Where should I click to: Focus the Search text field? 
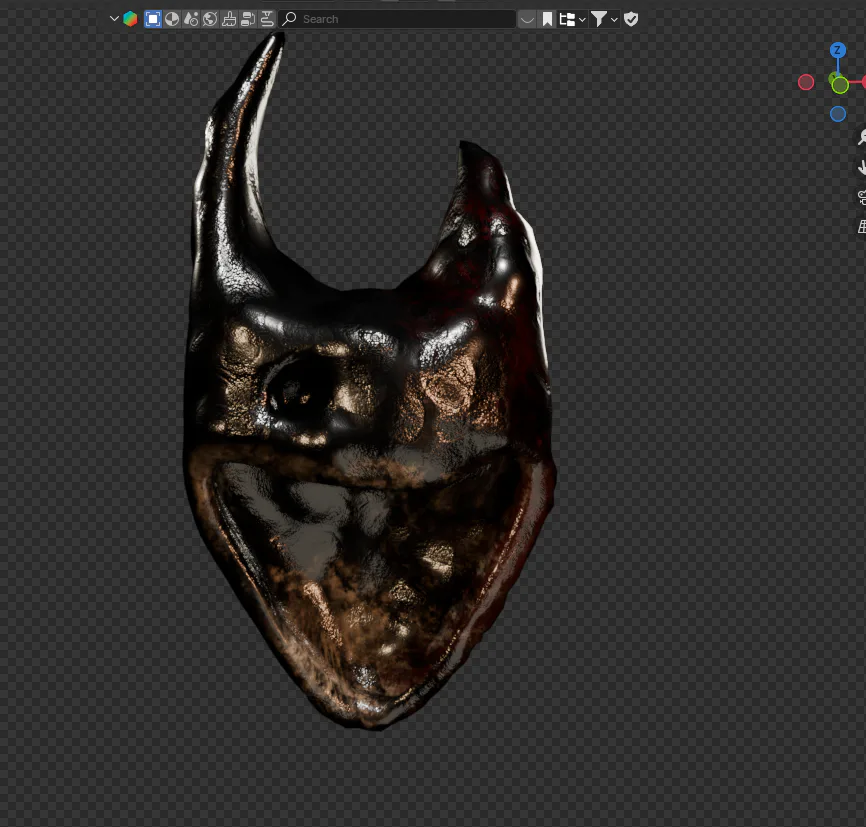click(397, 19)
